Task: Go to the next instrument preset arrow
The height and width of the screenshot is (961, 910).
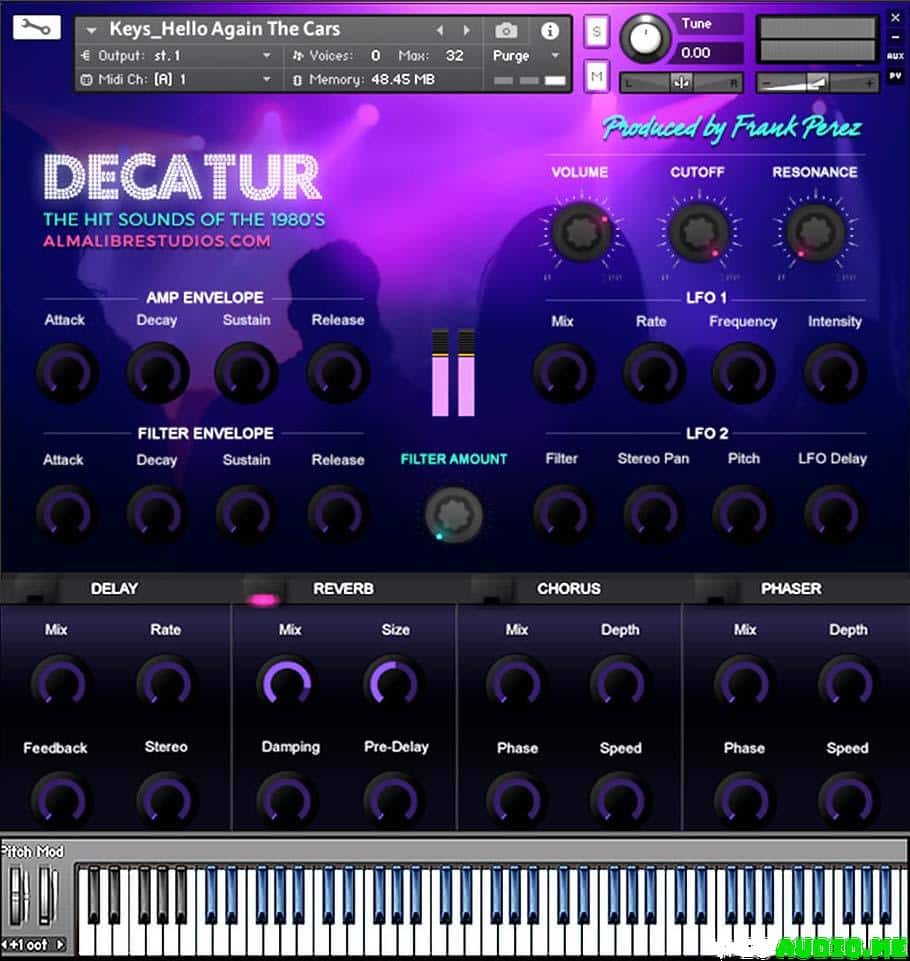Action: click(465, 31)
